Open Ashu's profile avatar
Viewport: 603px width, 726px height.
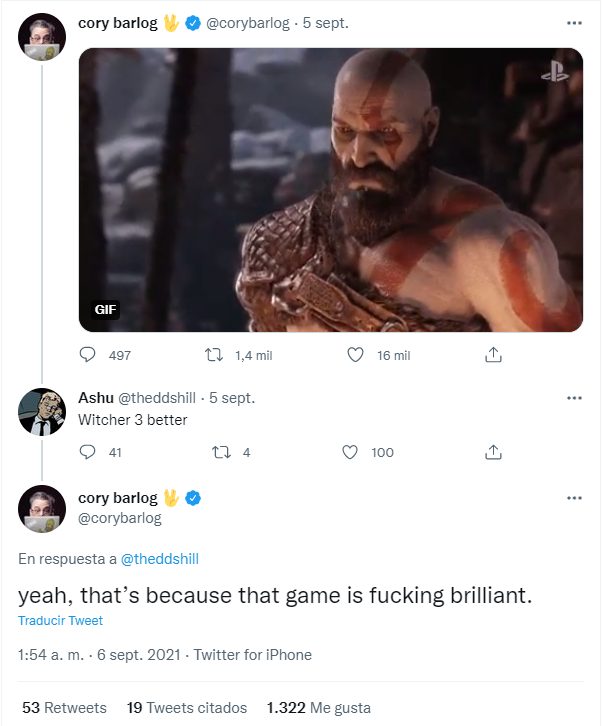pos(42,411)
